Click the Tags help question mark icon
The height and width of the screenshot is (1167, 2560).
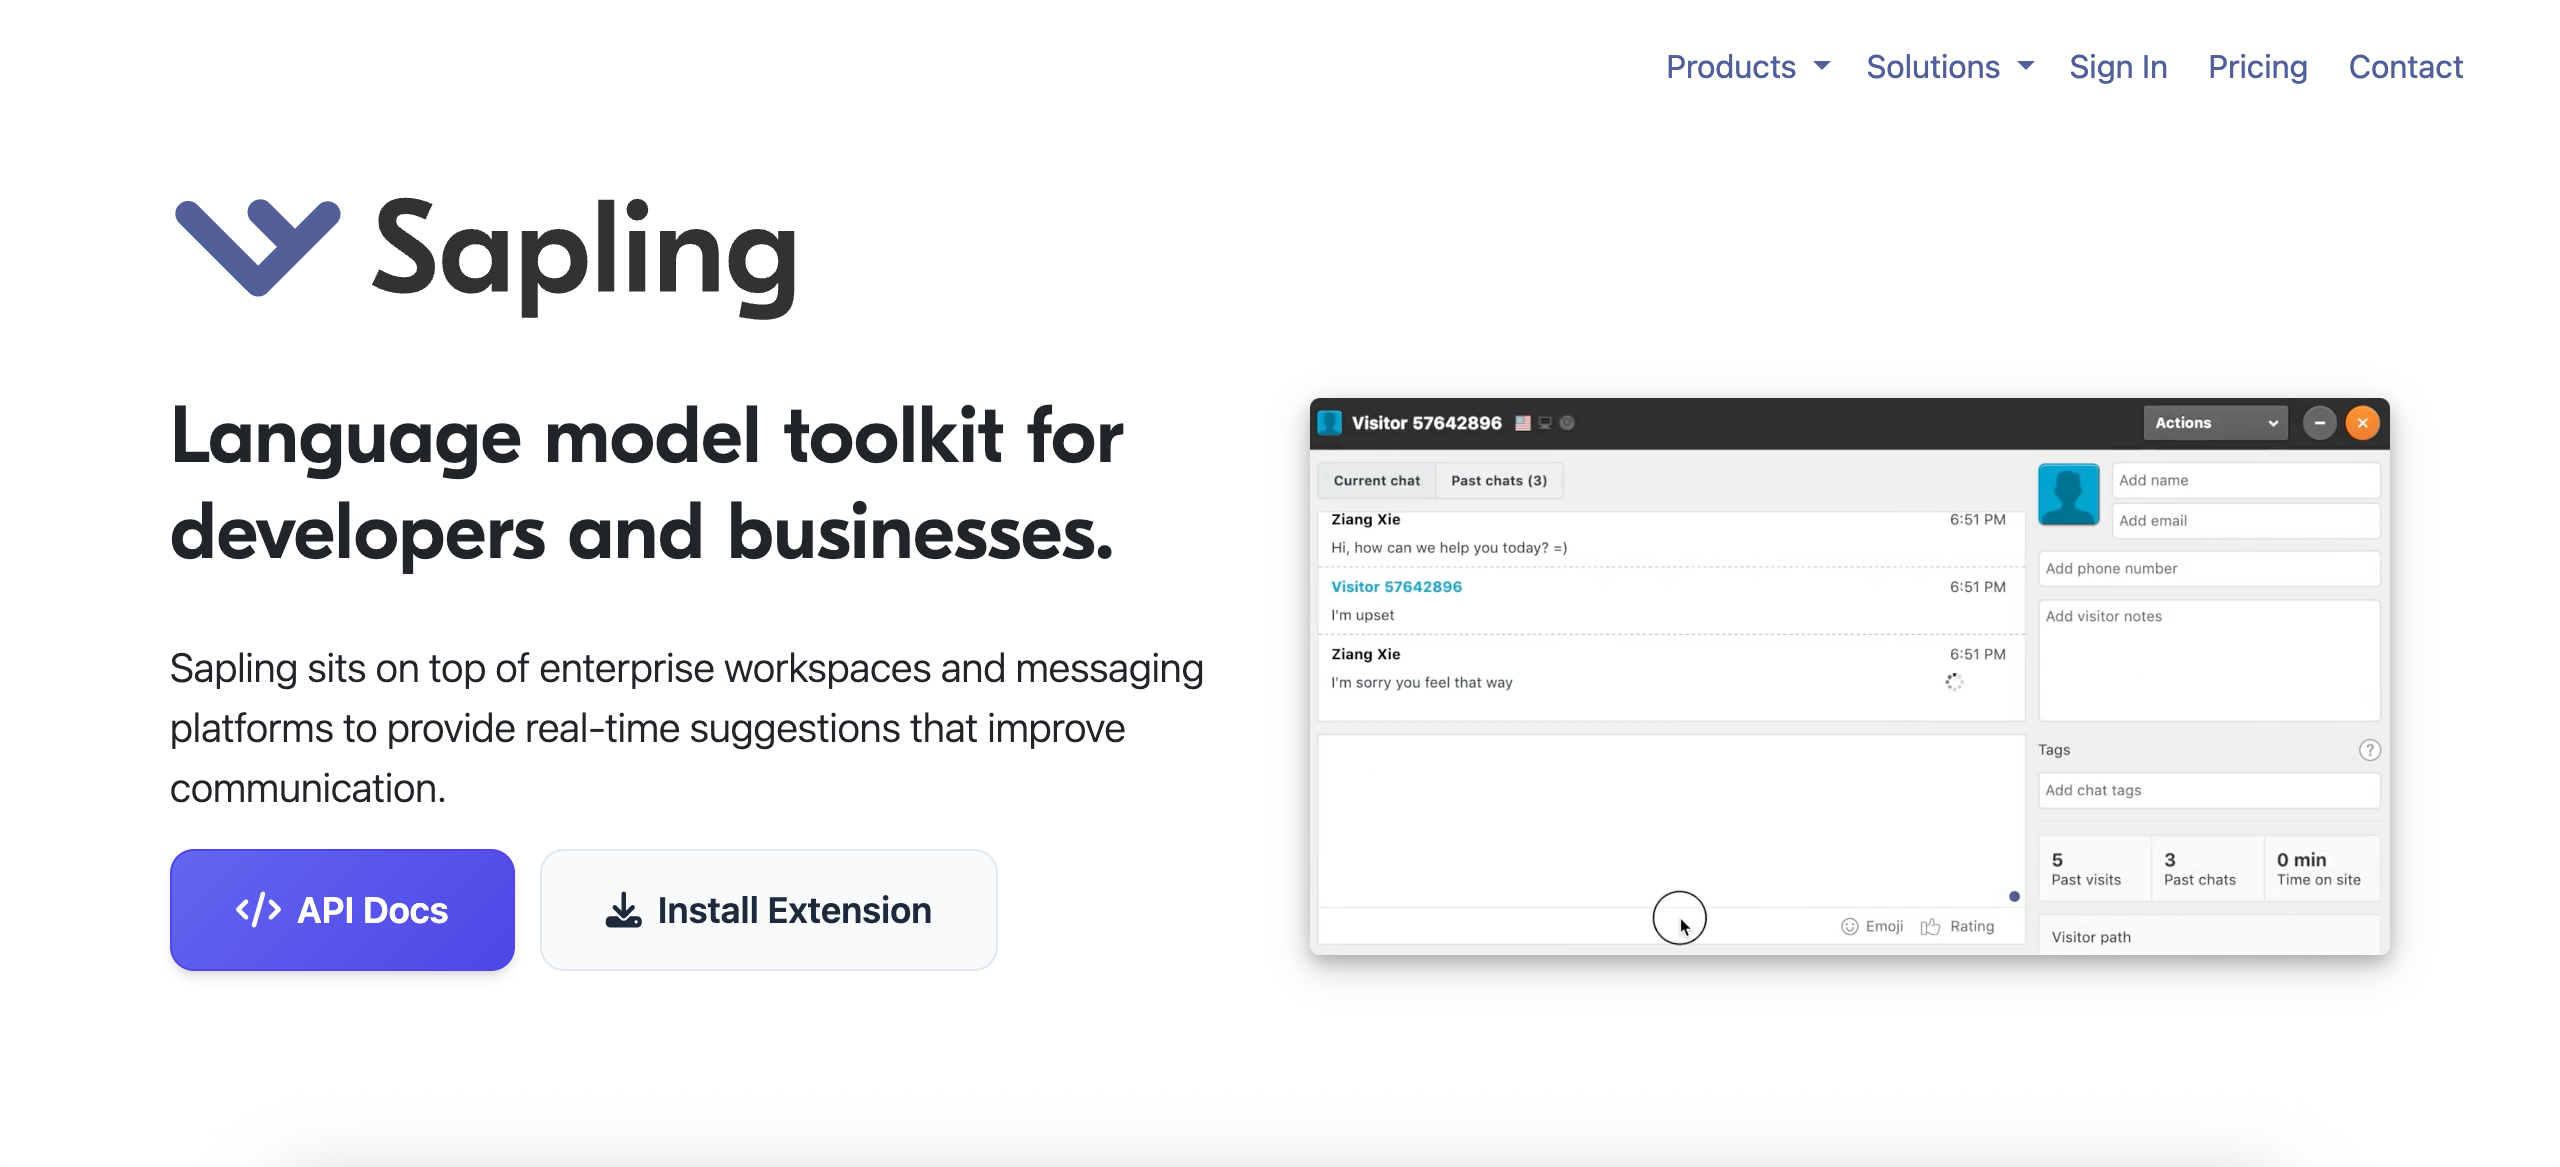coord(2369,750)
